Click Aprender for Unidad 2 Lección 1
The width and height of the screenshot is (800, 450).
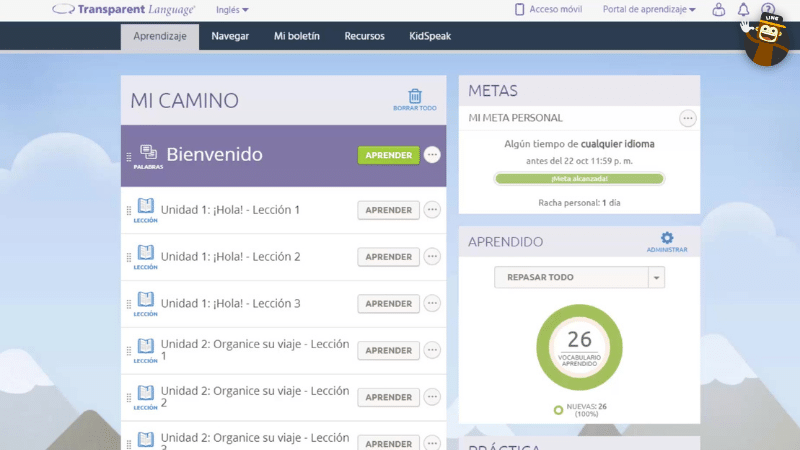click(x=388, y=351)
